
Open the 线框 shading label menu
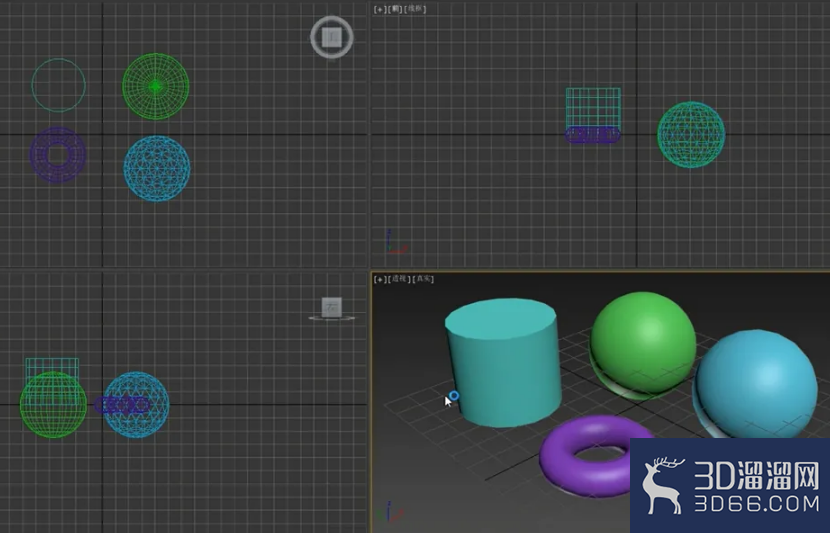click(x=415, y=9)
